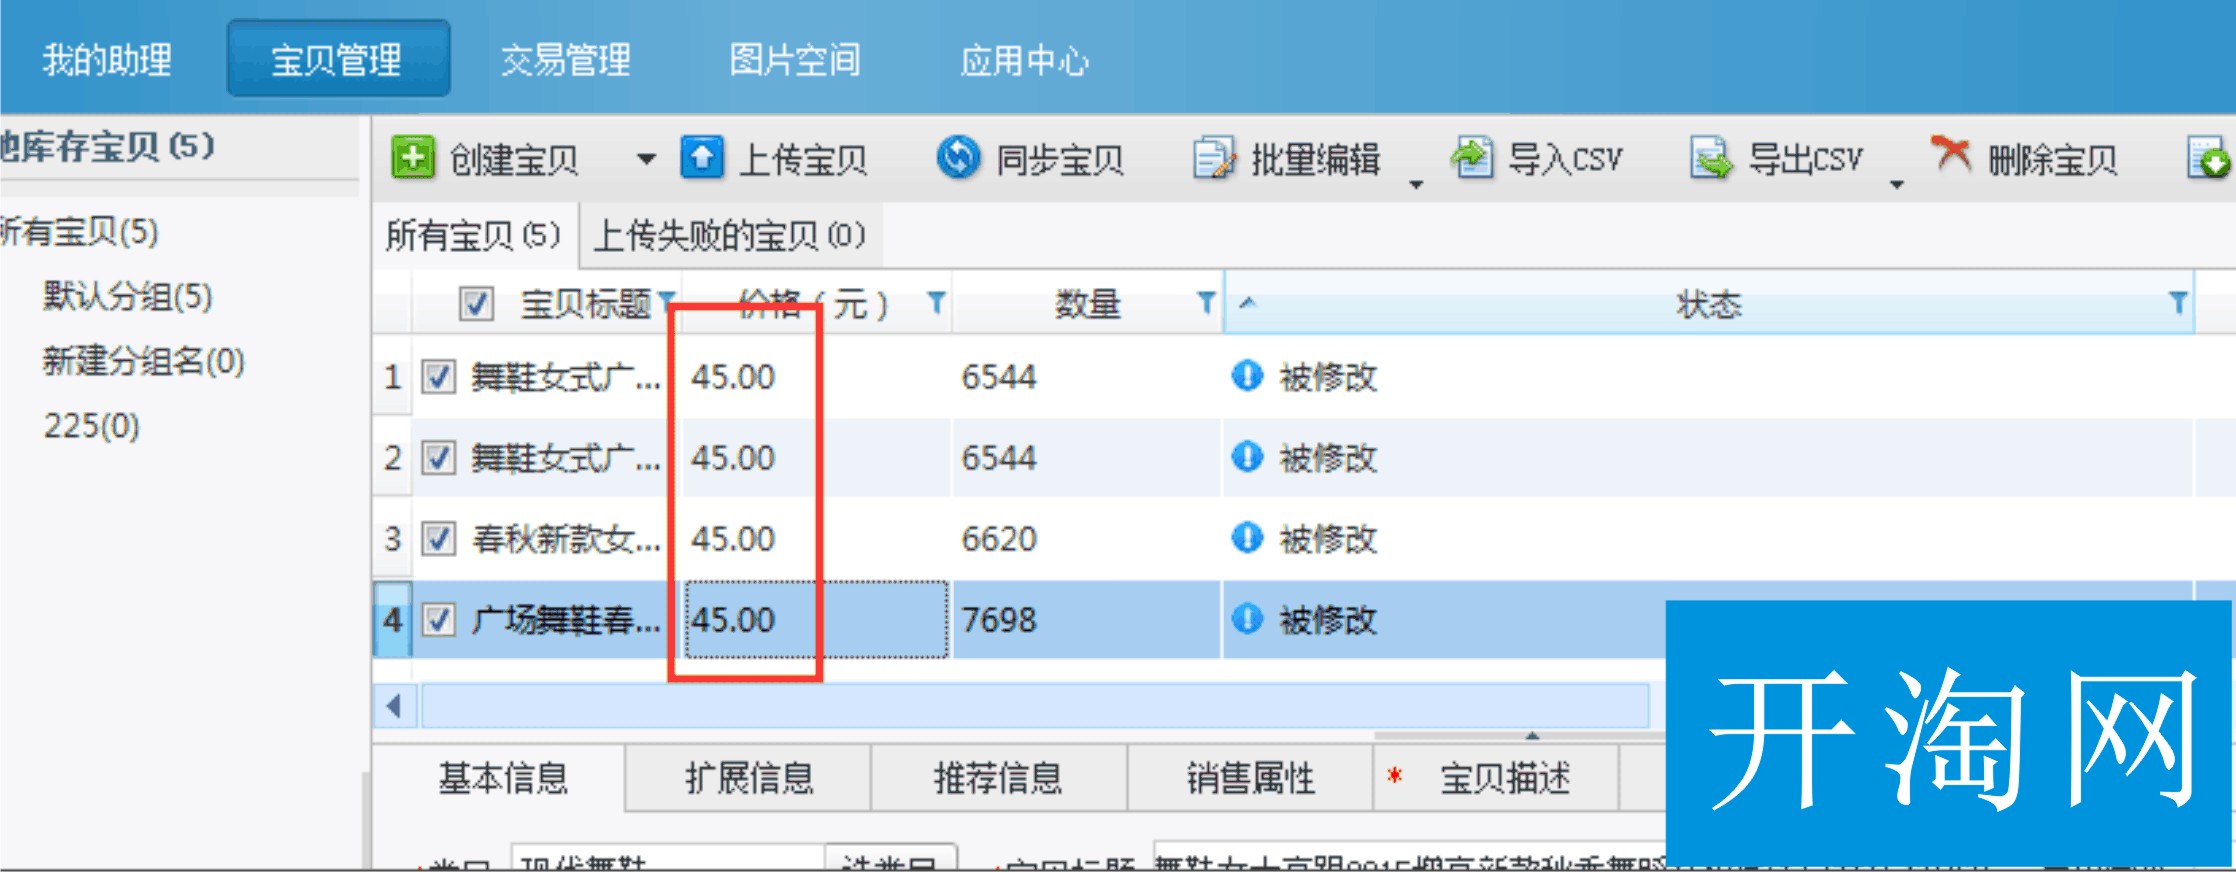Click 创建宝贝 button label
This screenshot has height=872, width=2236.
tap(514, 159)
